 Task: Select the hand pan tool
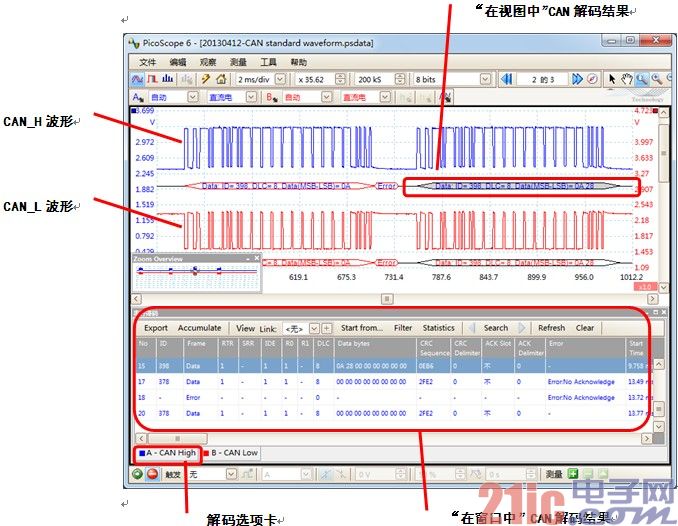click(x=627, y=79)
